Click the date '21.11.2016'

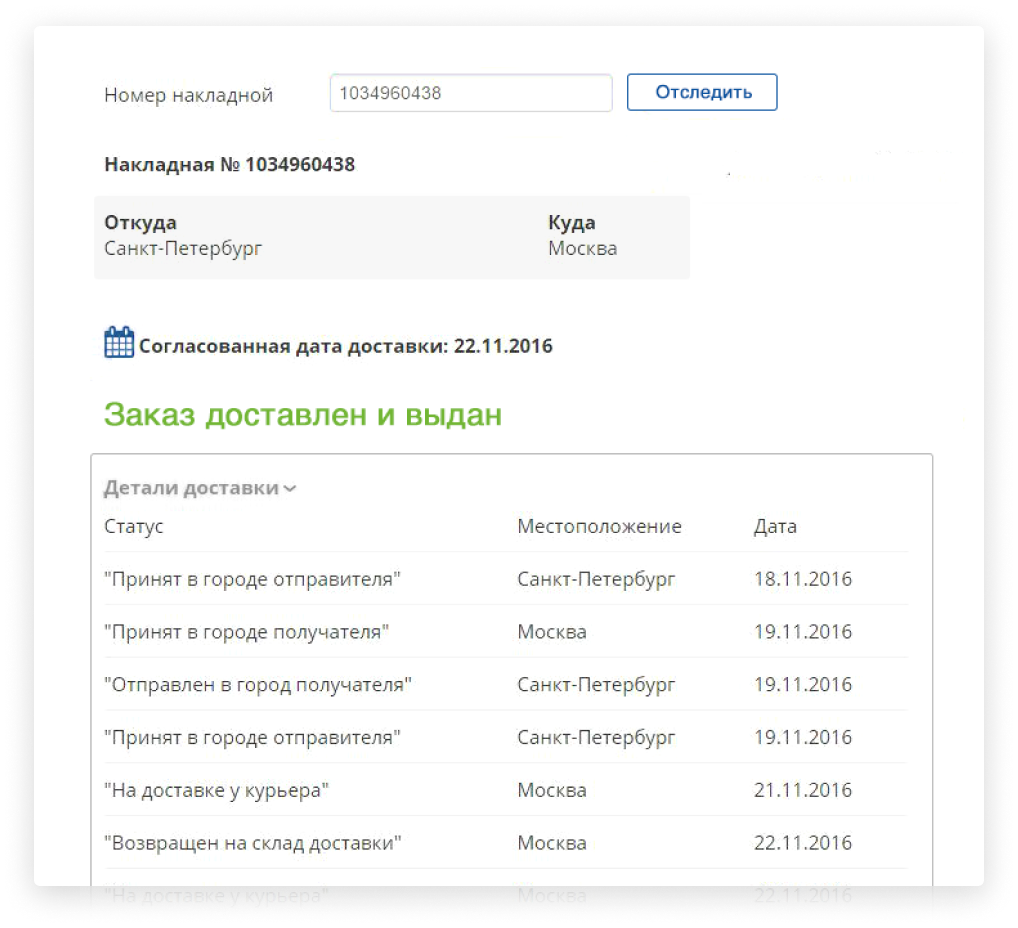click(x=802, y=790)
